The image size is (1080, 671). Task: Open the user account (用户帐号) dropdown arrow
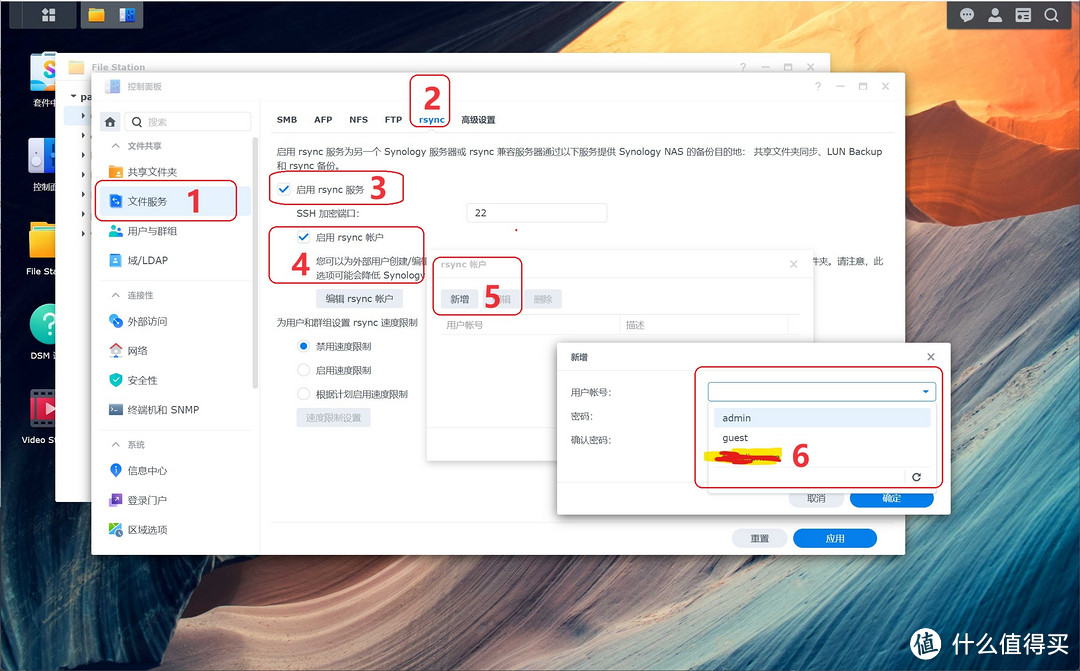coord(926,392)
